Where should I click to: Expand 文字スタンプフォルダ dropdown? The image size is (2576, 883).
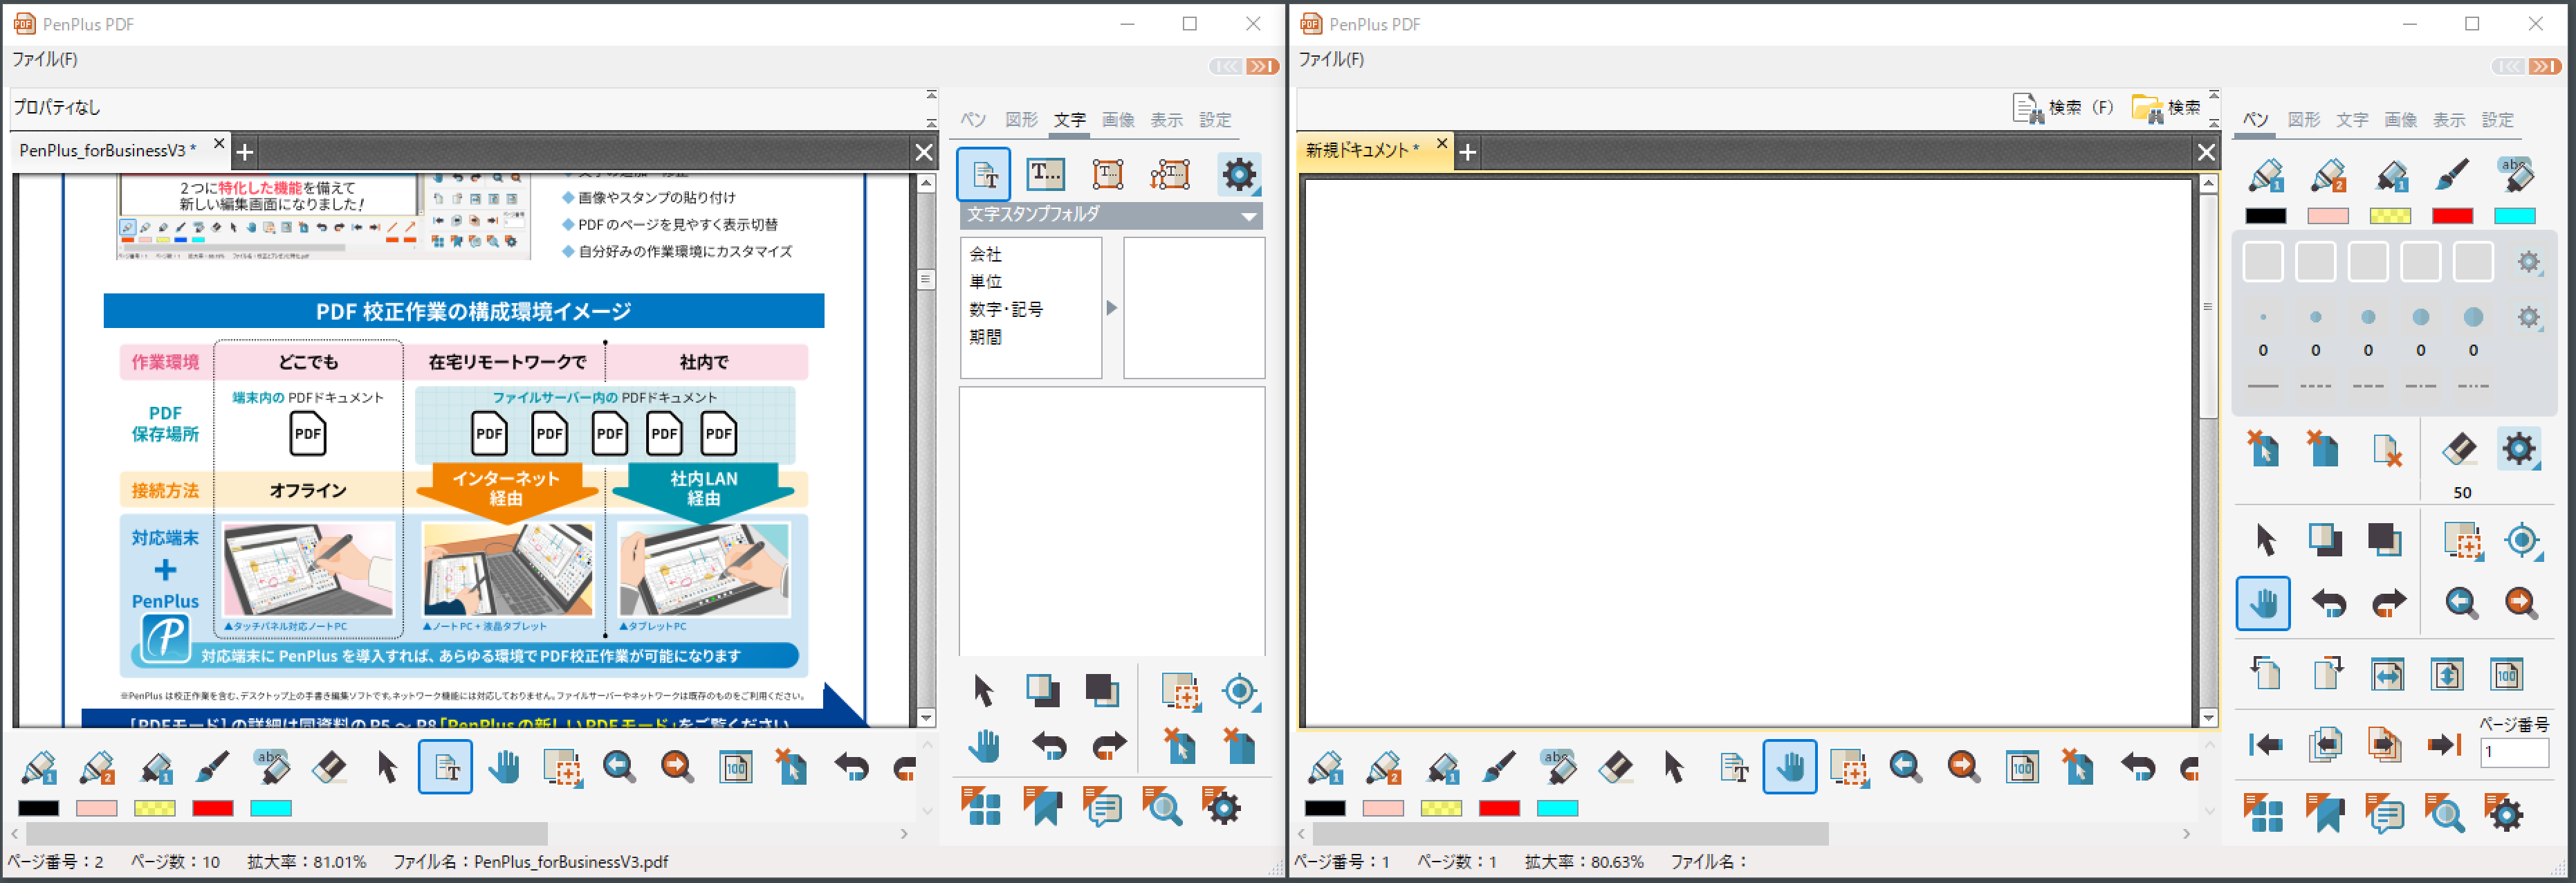click(x=1249, y=215)
